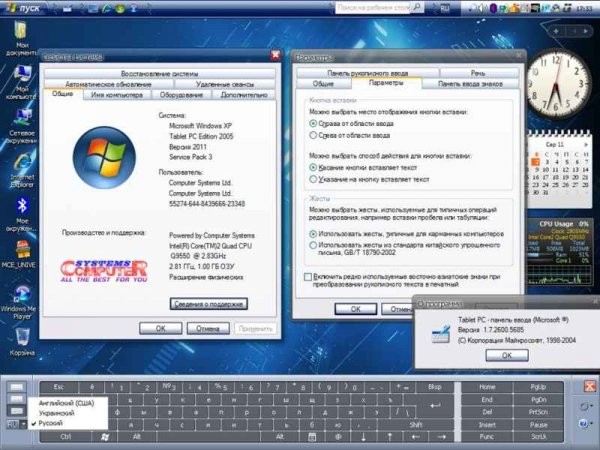Viewport: 600px width, 450px height.
Task: Open the Речь tab
Action: coord(478,73)
